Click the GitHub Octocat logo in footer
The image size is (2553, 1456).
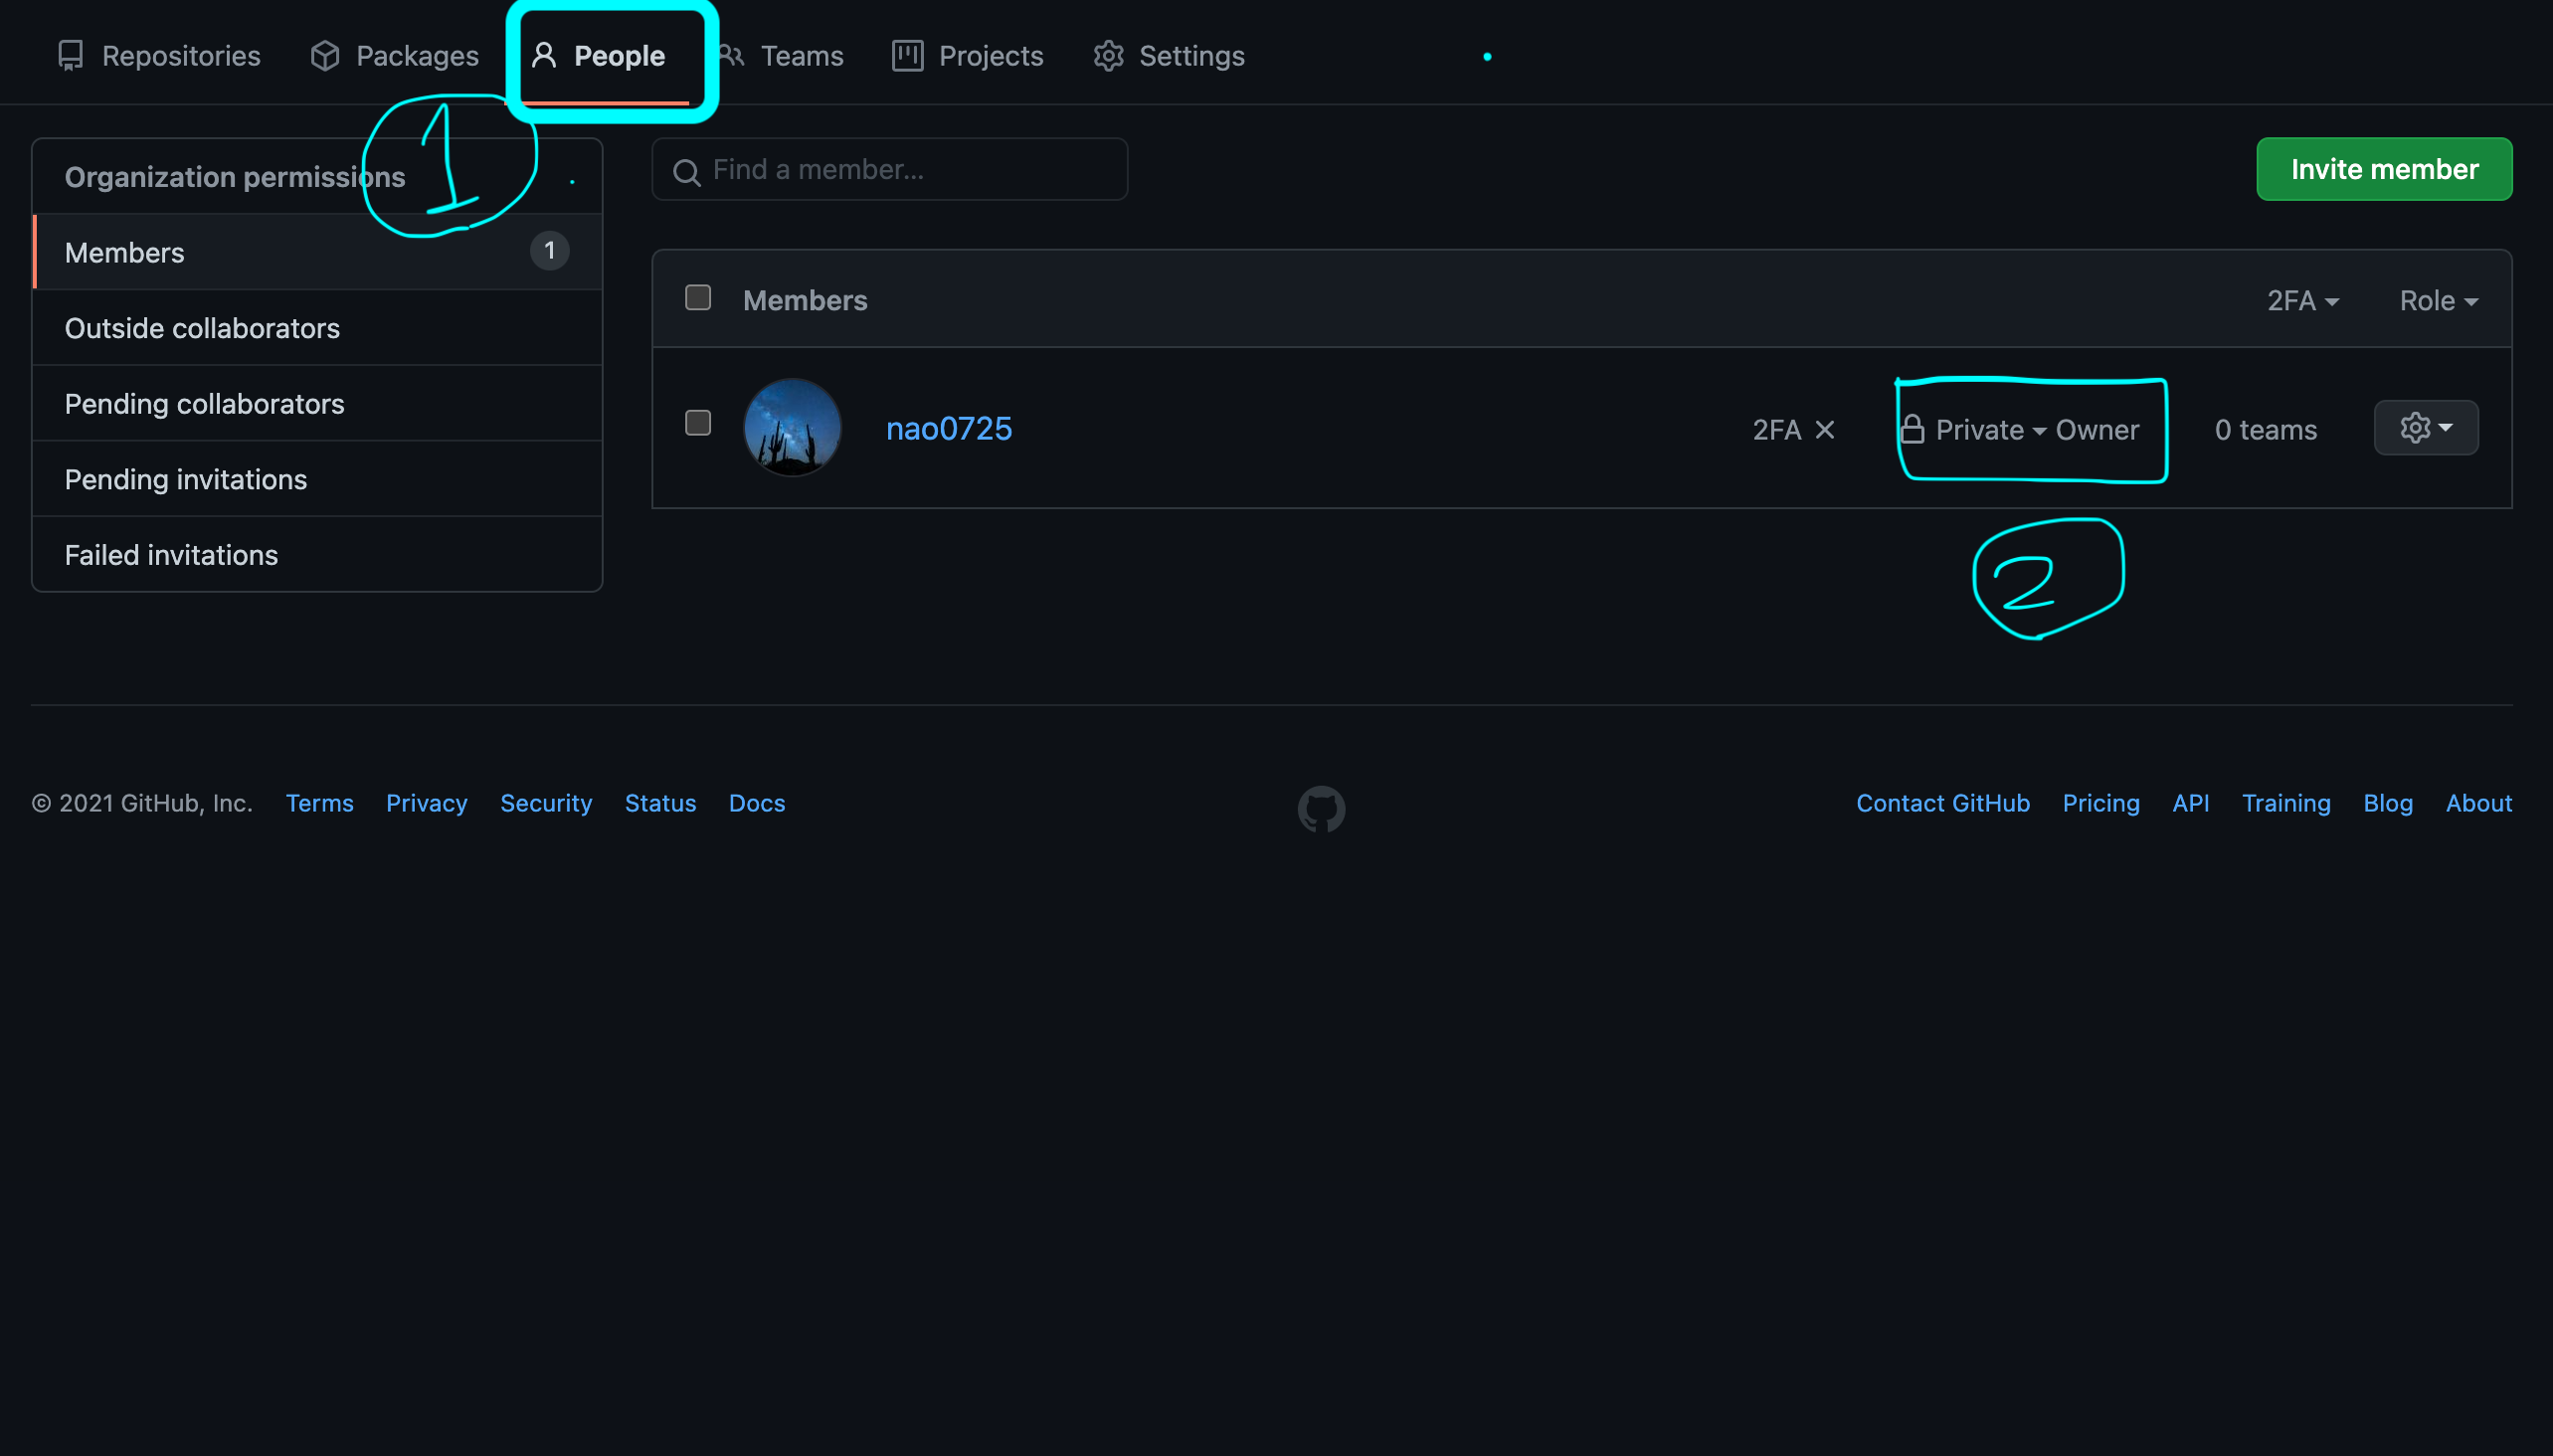coord(1321,808)
